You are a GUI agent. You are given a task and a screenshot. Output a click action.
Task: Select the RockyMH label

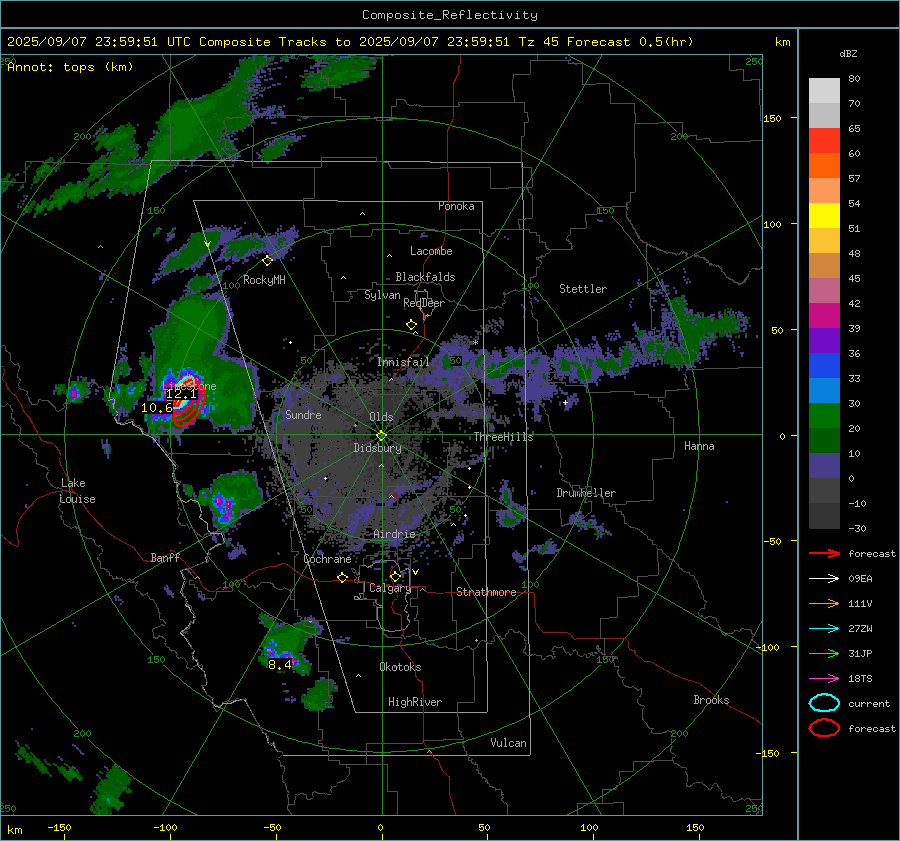click(x=264, y=280)
